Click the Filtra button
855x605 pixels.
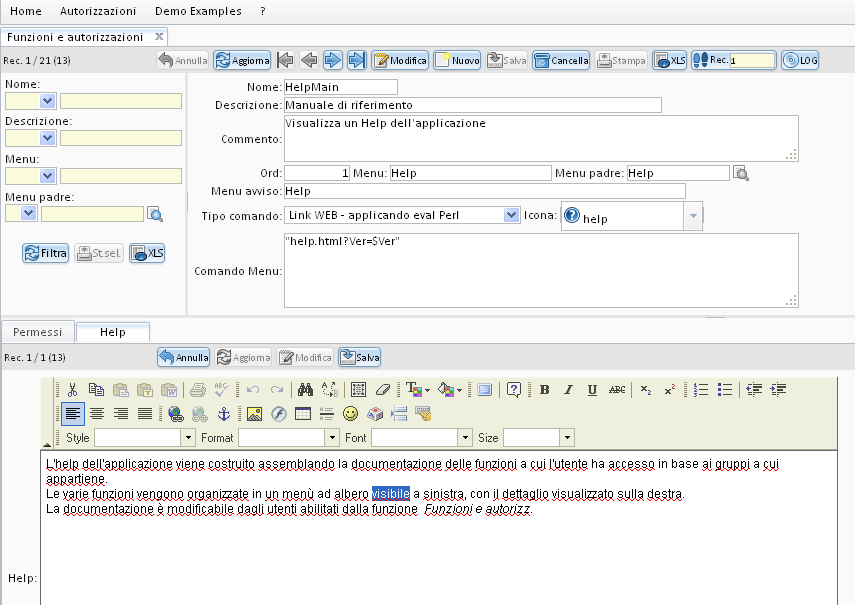(x=45, y=253)
